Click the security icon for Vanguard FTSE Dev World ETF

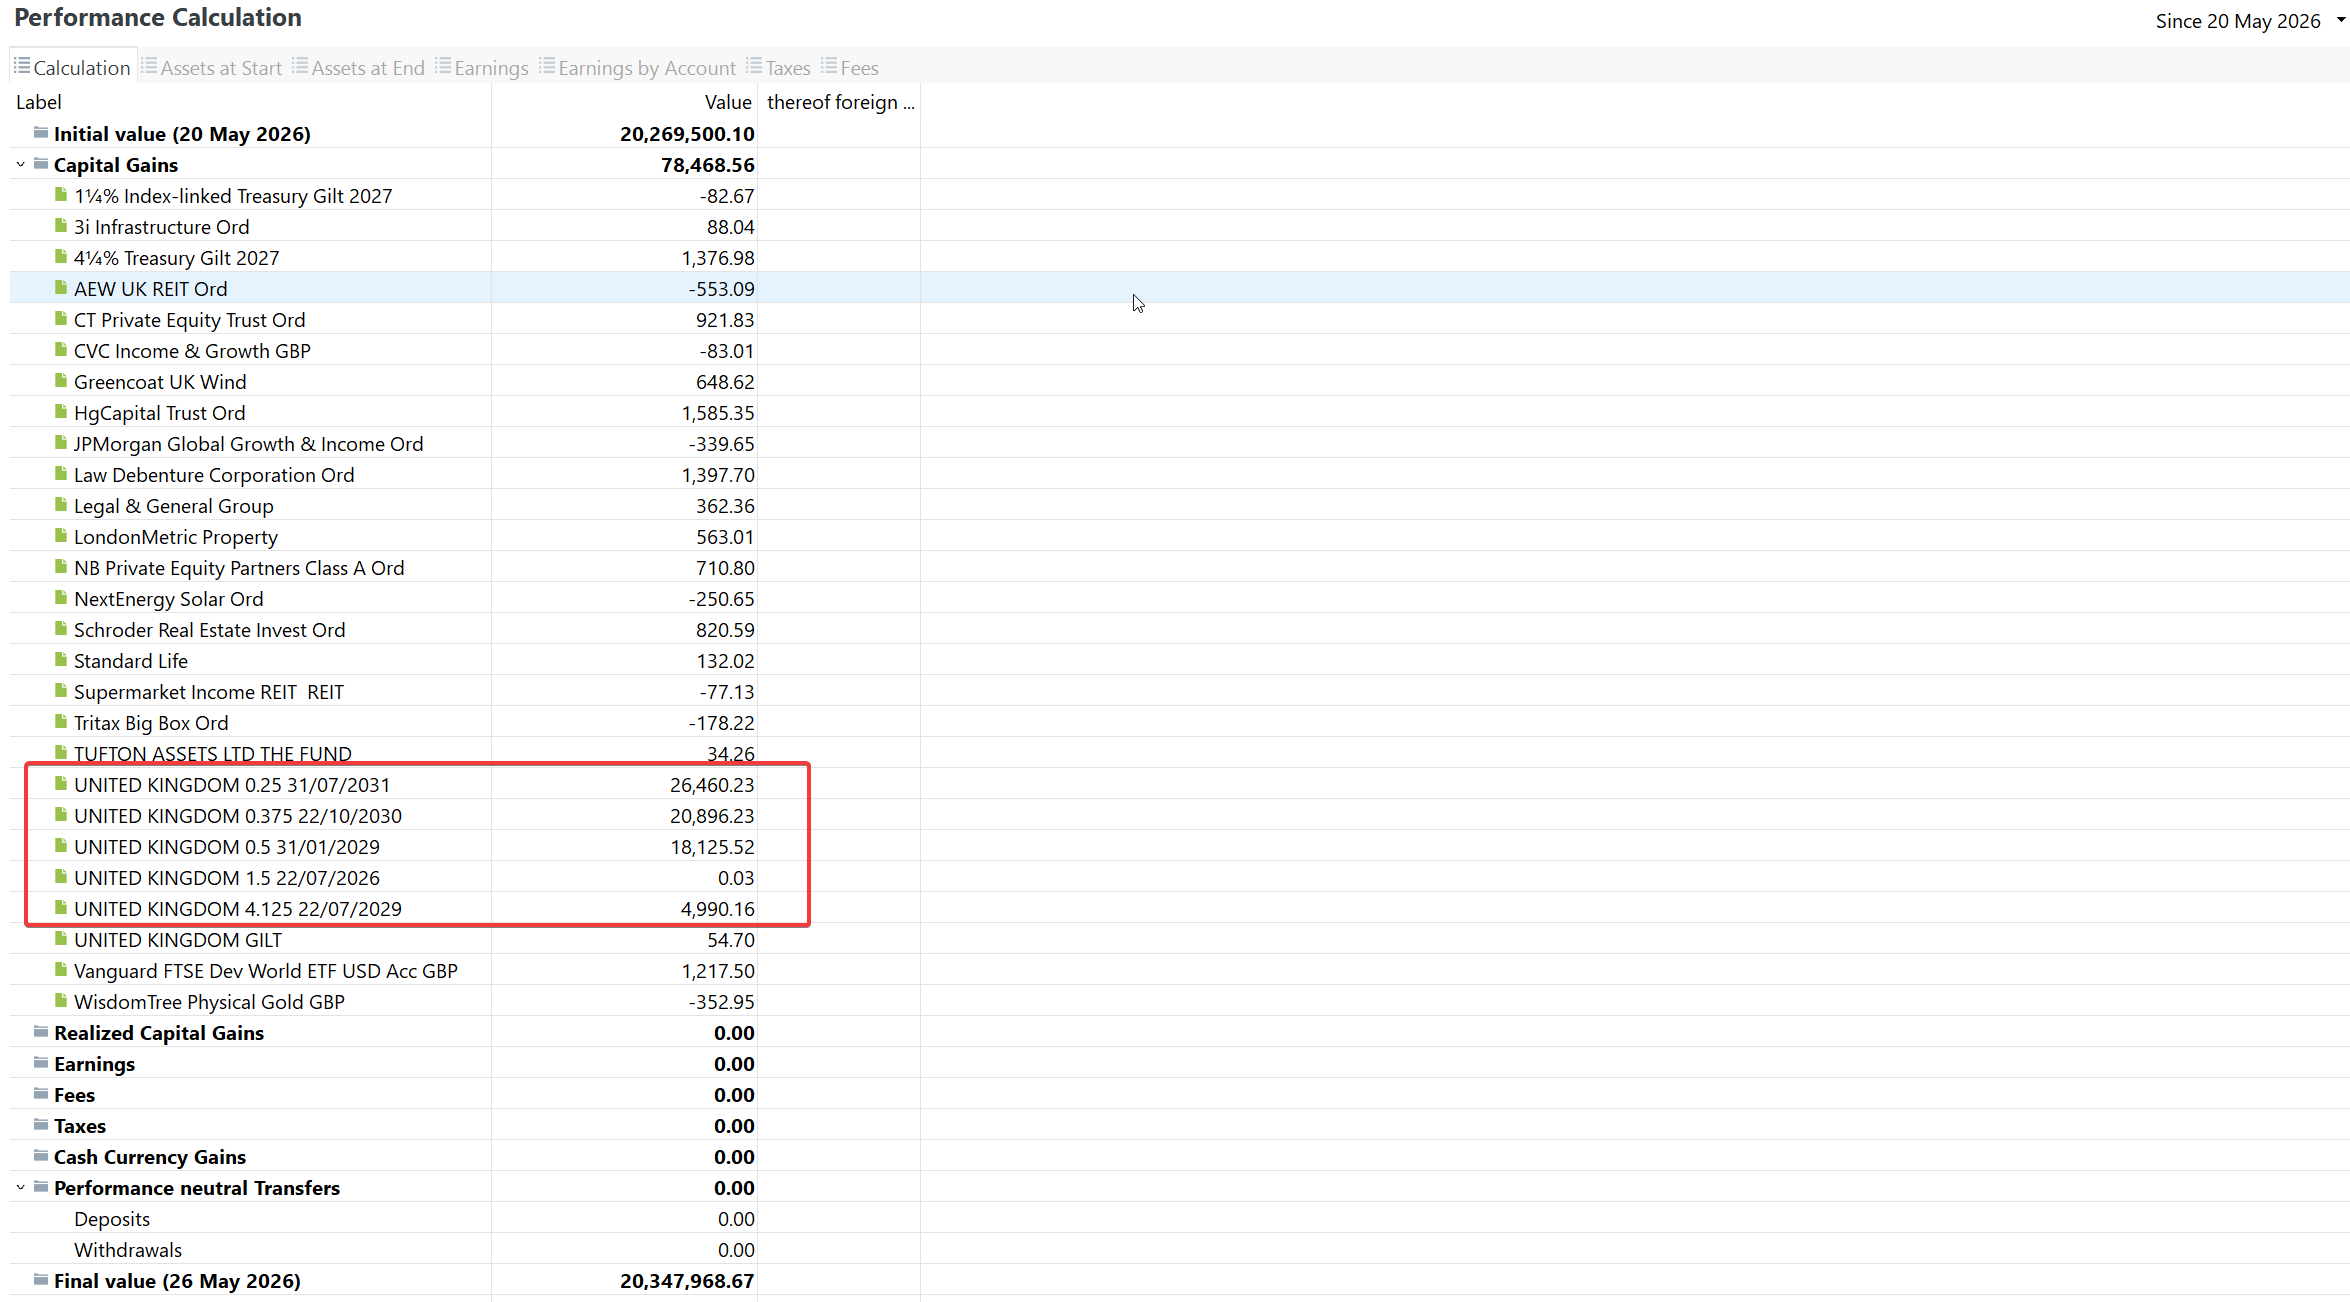point(61,970)
